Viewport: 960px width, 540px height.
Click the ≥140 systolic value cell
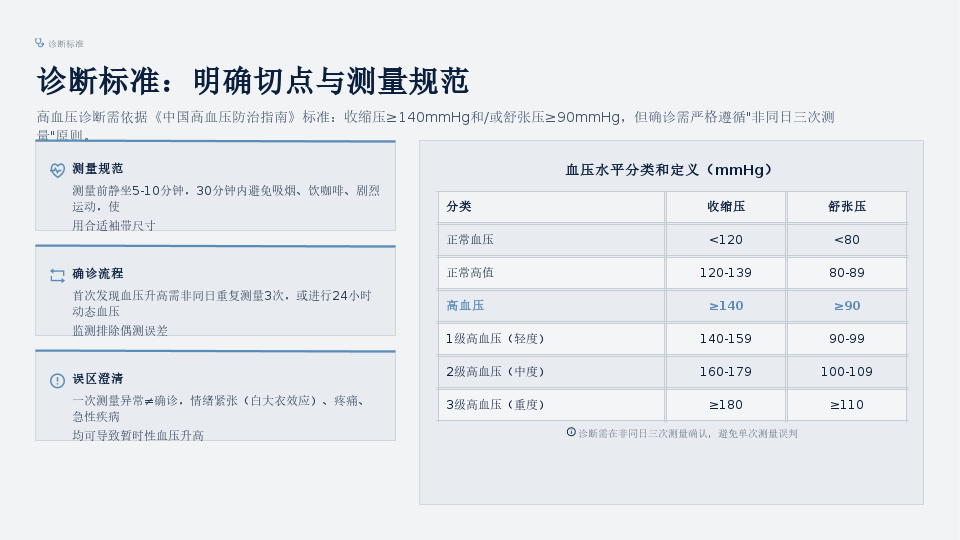(x=726, y=306)
